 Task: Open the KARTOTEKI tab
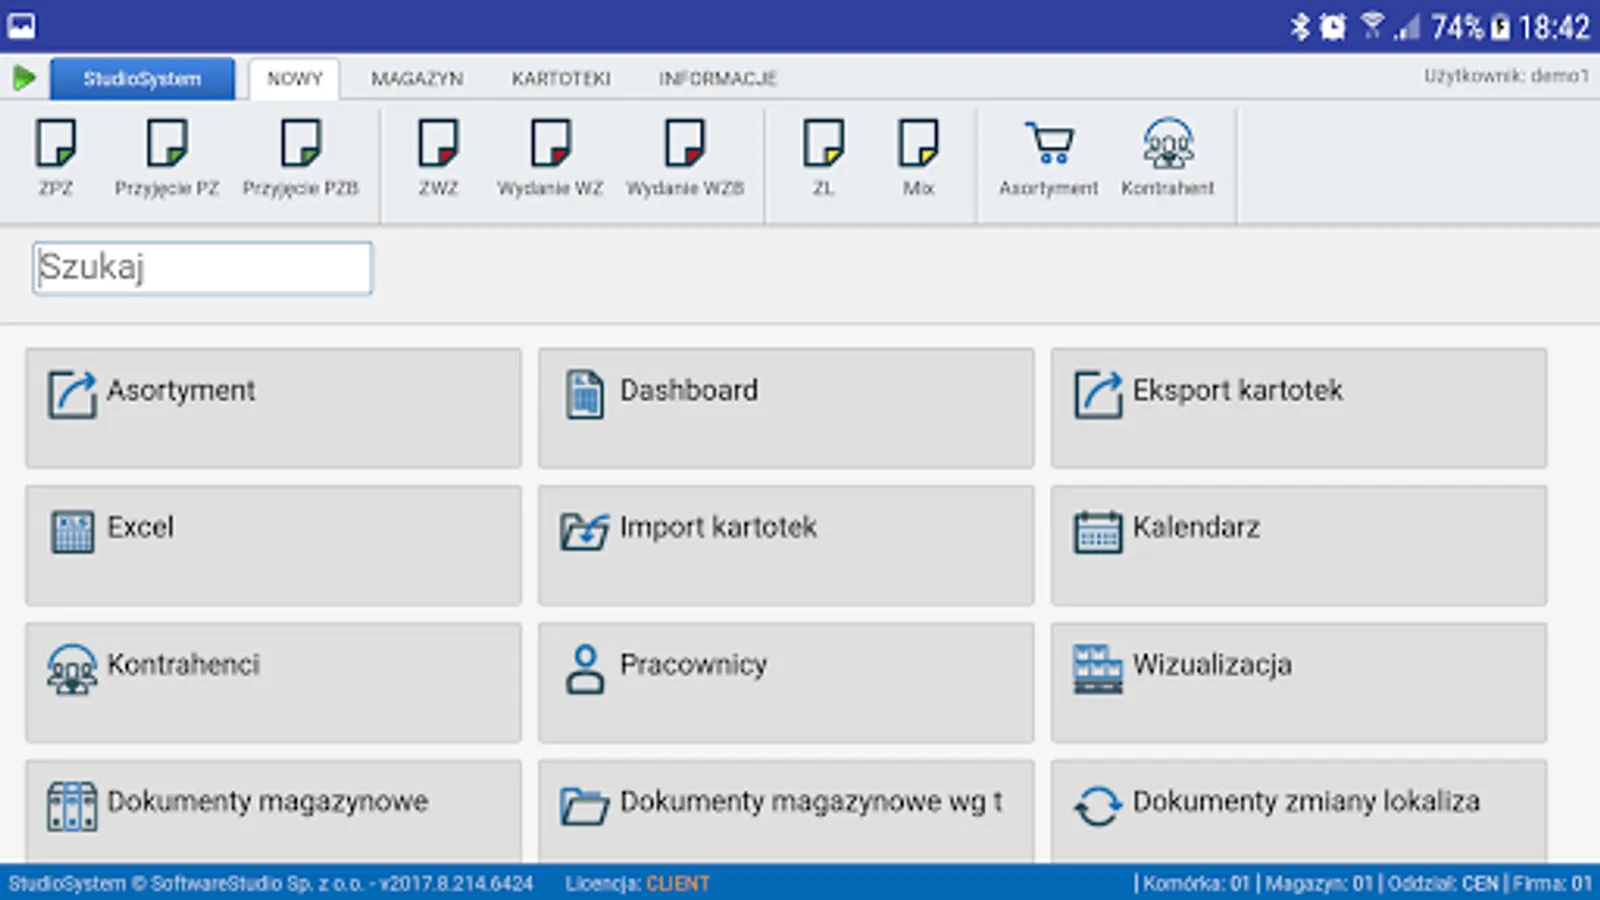(x=561, y=78)
